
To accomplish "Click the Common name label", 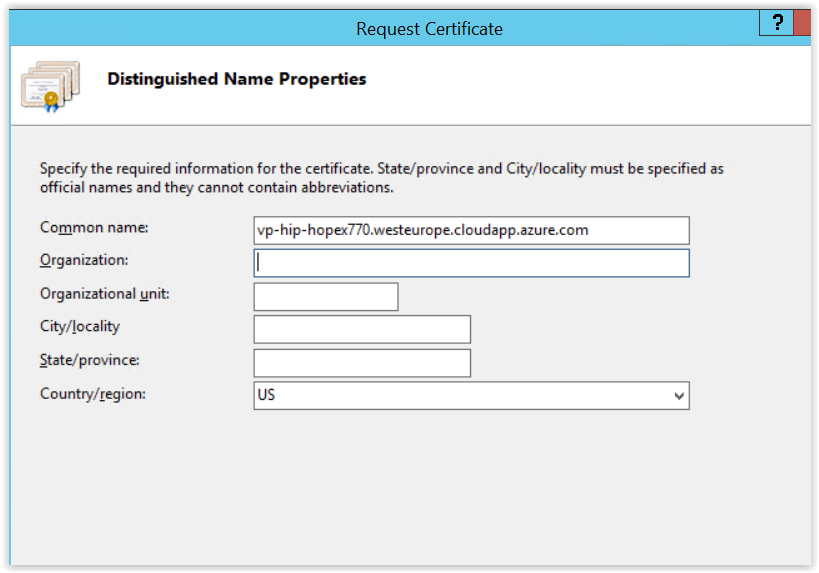I will (x=94, y=228).
